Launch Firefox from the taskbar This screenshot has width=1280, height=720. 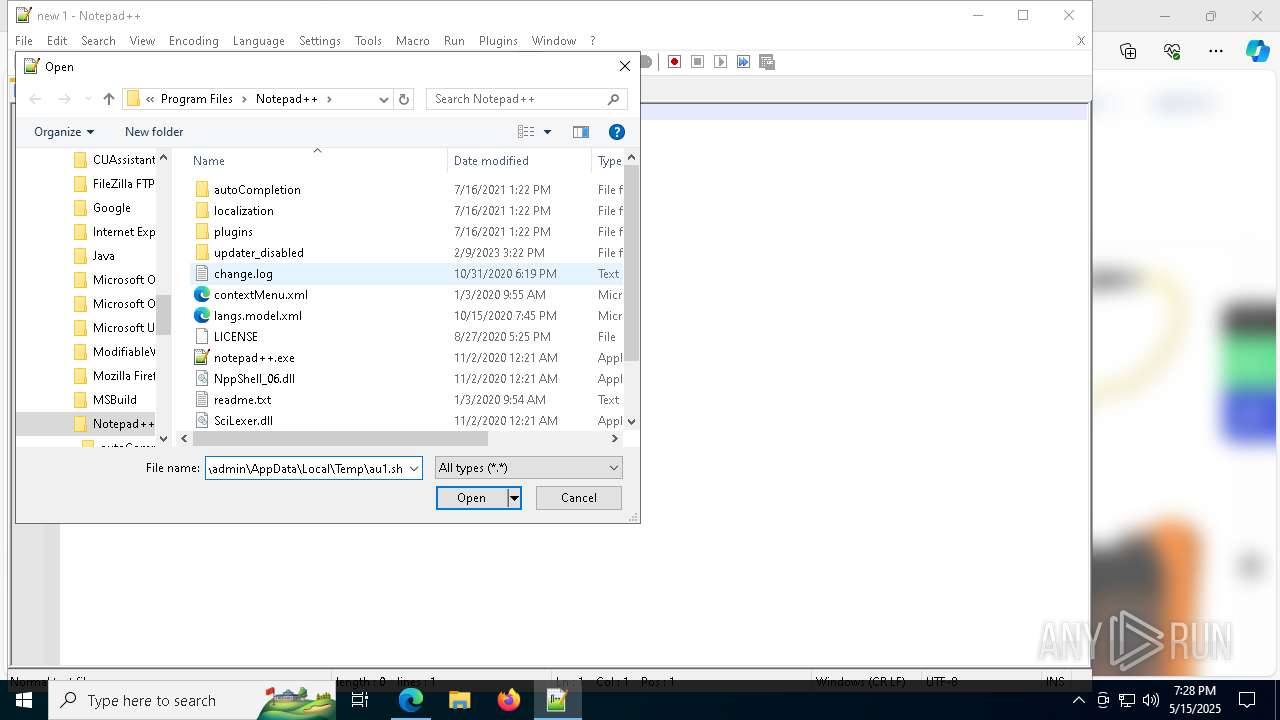[508, 700]
